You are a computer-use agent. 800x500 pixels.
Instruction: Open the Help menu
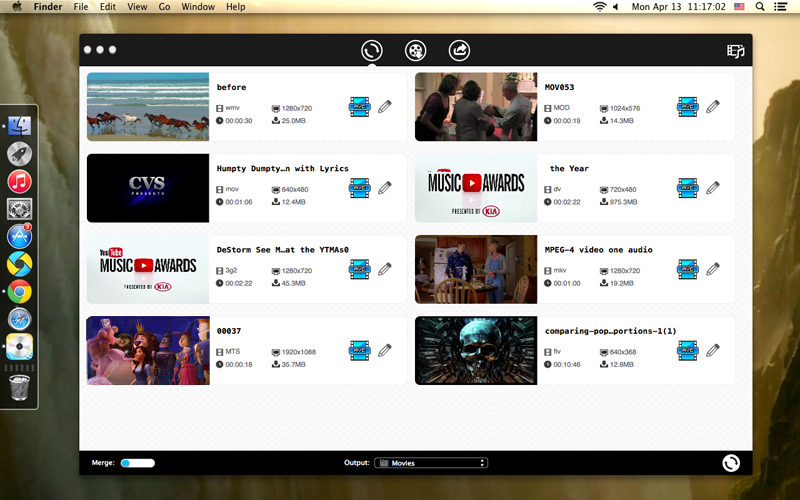236,7
